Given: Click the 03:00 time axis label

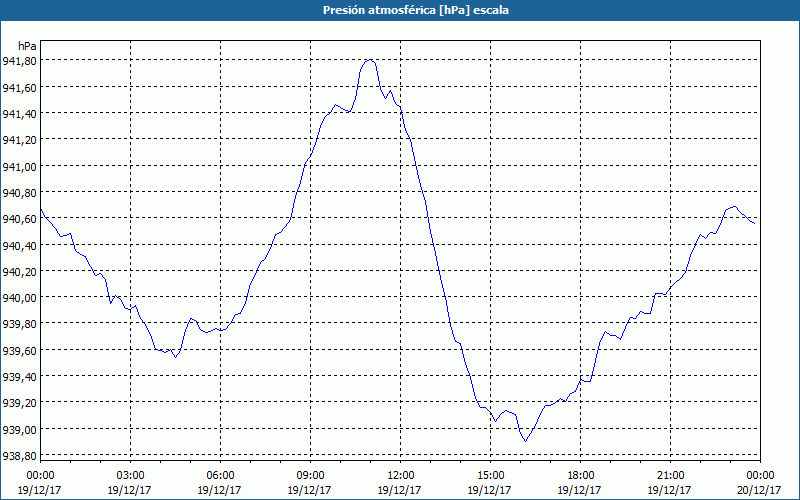Looking at the screenshot, I should tap(131, 476).
